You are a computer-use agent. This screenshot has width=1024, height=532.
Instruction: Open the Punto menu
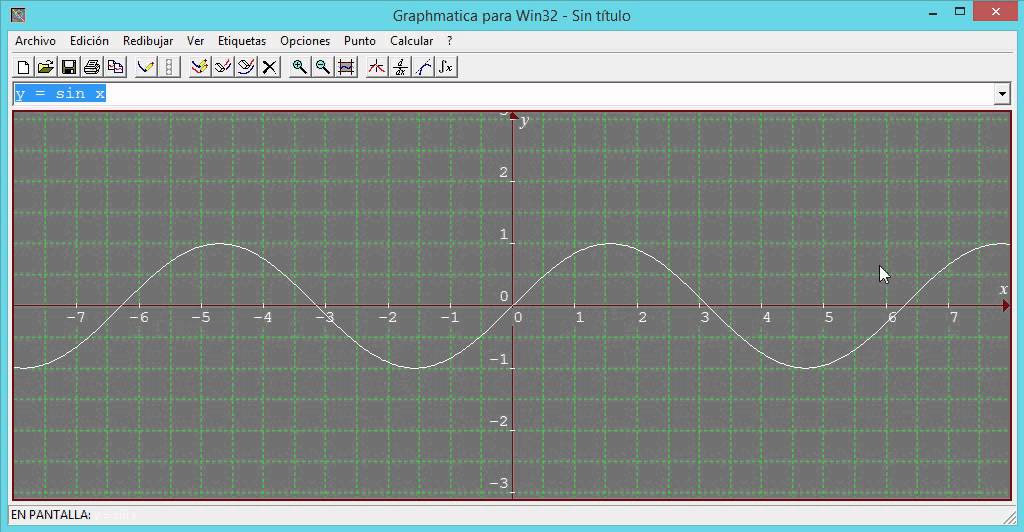click(360, 40)
